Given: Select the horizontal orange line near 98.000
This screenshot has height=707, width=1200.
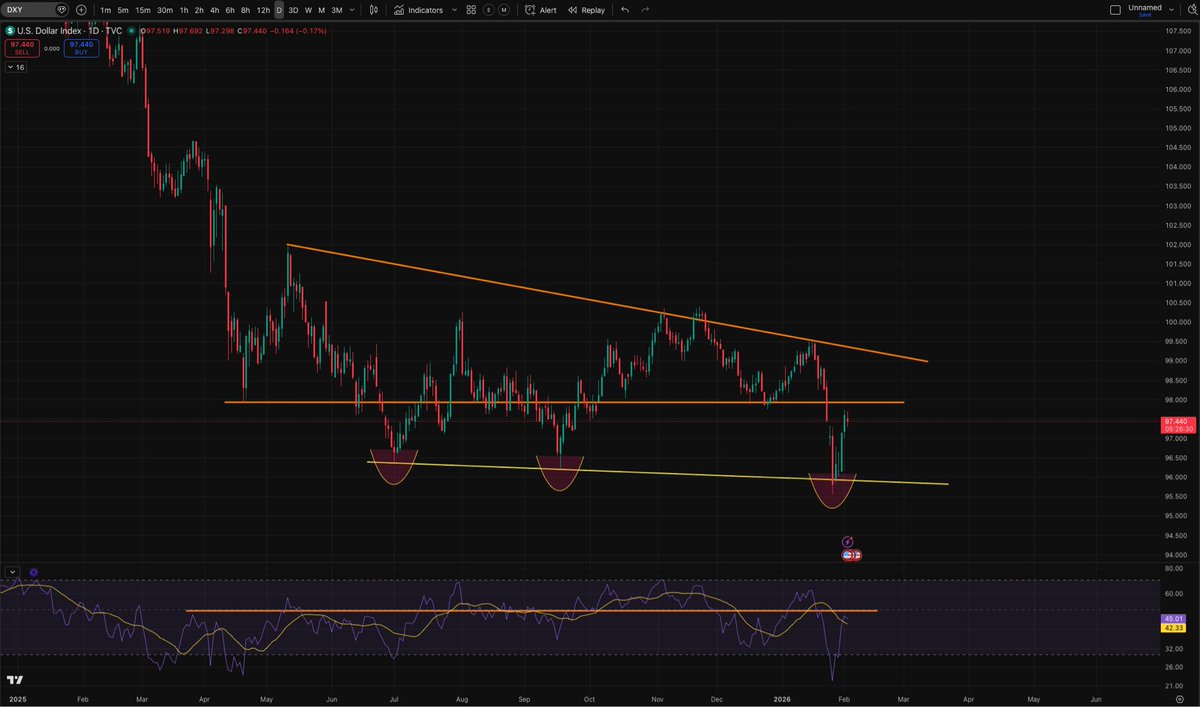Looking at the screenshot, I should pyautogui.click(x=564, y=402).
